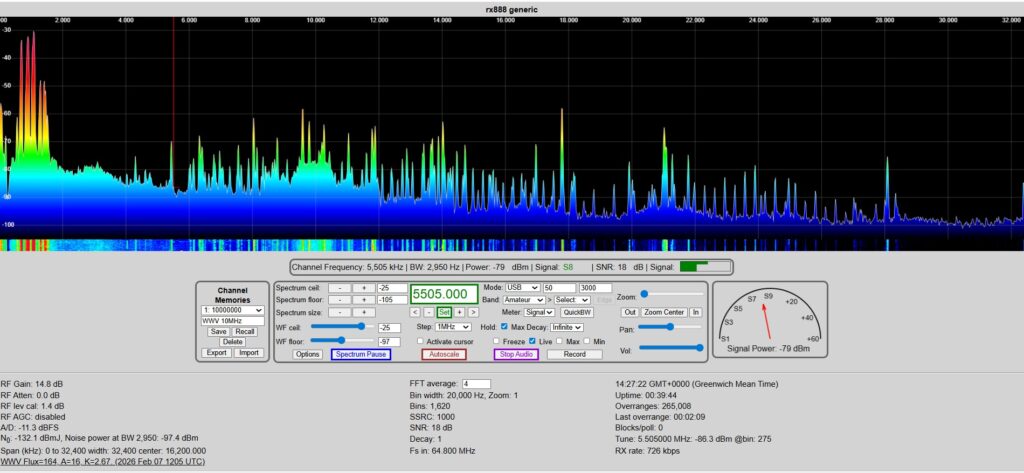Click the Spectrum Pause button
This screenshot has width=1024, height=473.
point(360,354)
